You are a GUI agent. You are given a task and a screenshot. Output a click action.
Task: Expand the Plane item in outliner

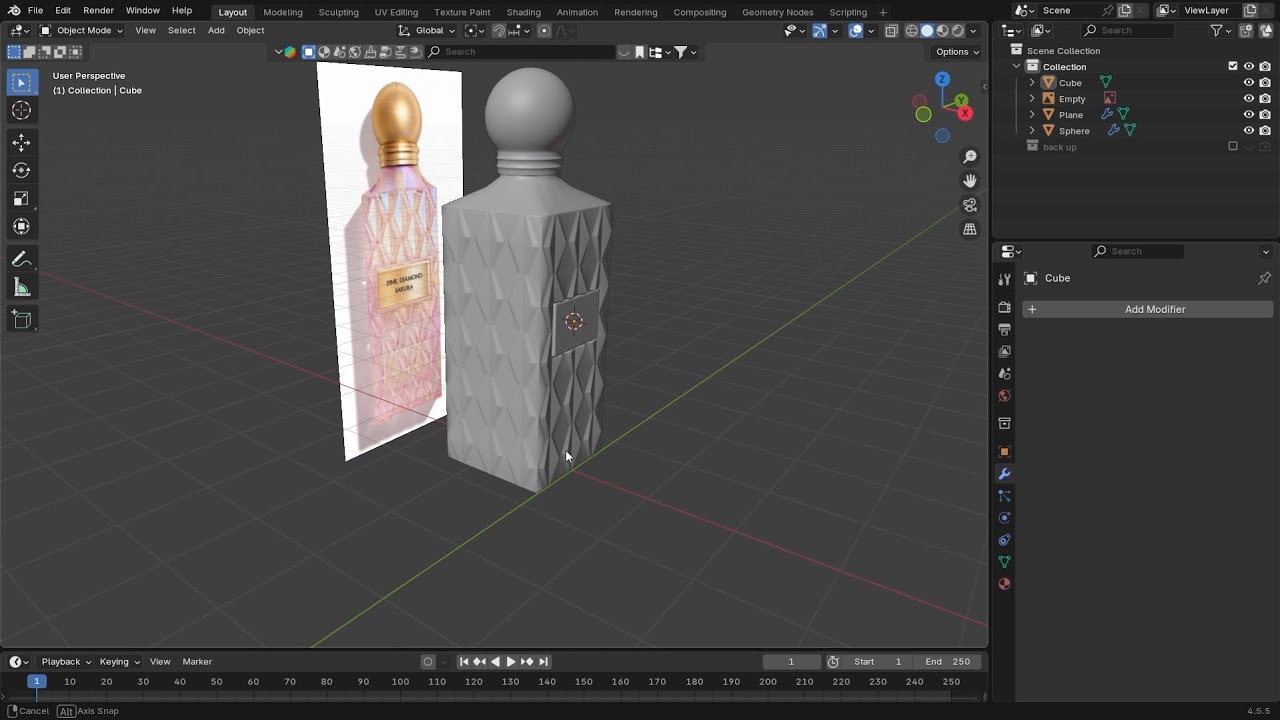pos(1032,115)
